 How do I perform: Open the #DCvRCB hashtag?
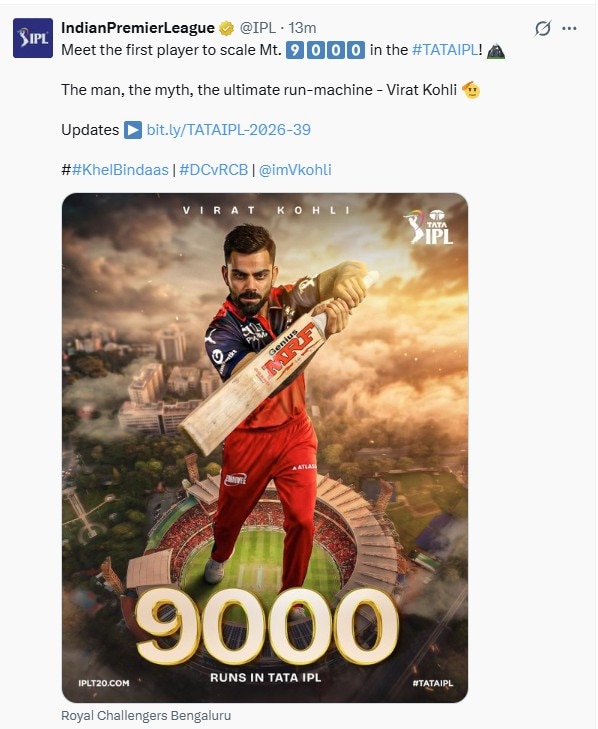pyautogui.click(x=213, y=170)
